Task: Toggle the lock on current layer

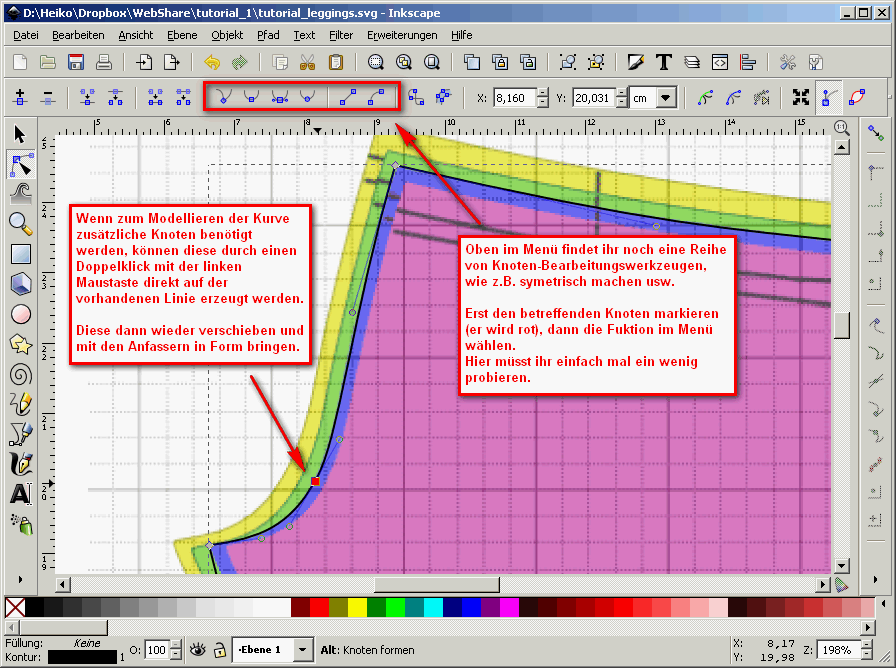Action: click(218, 649)
